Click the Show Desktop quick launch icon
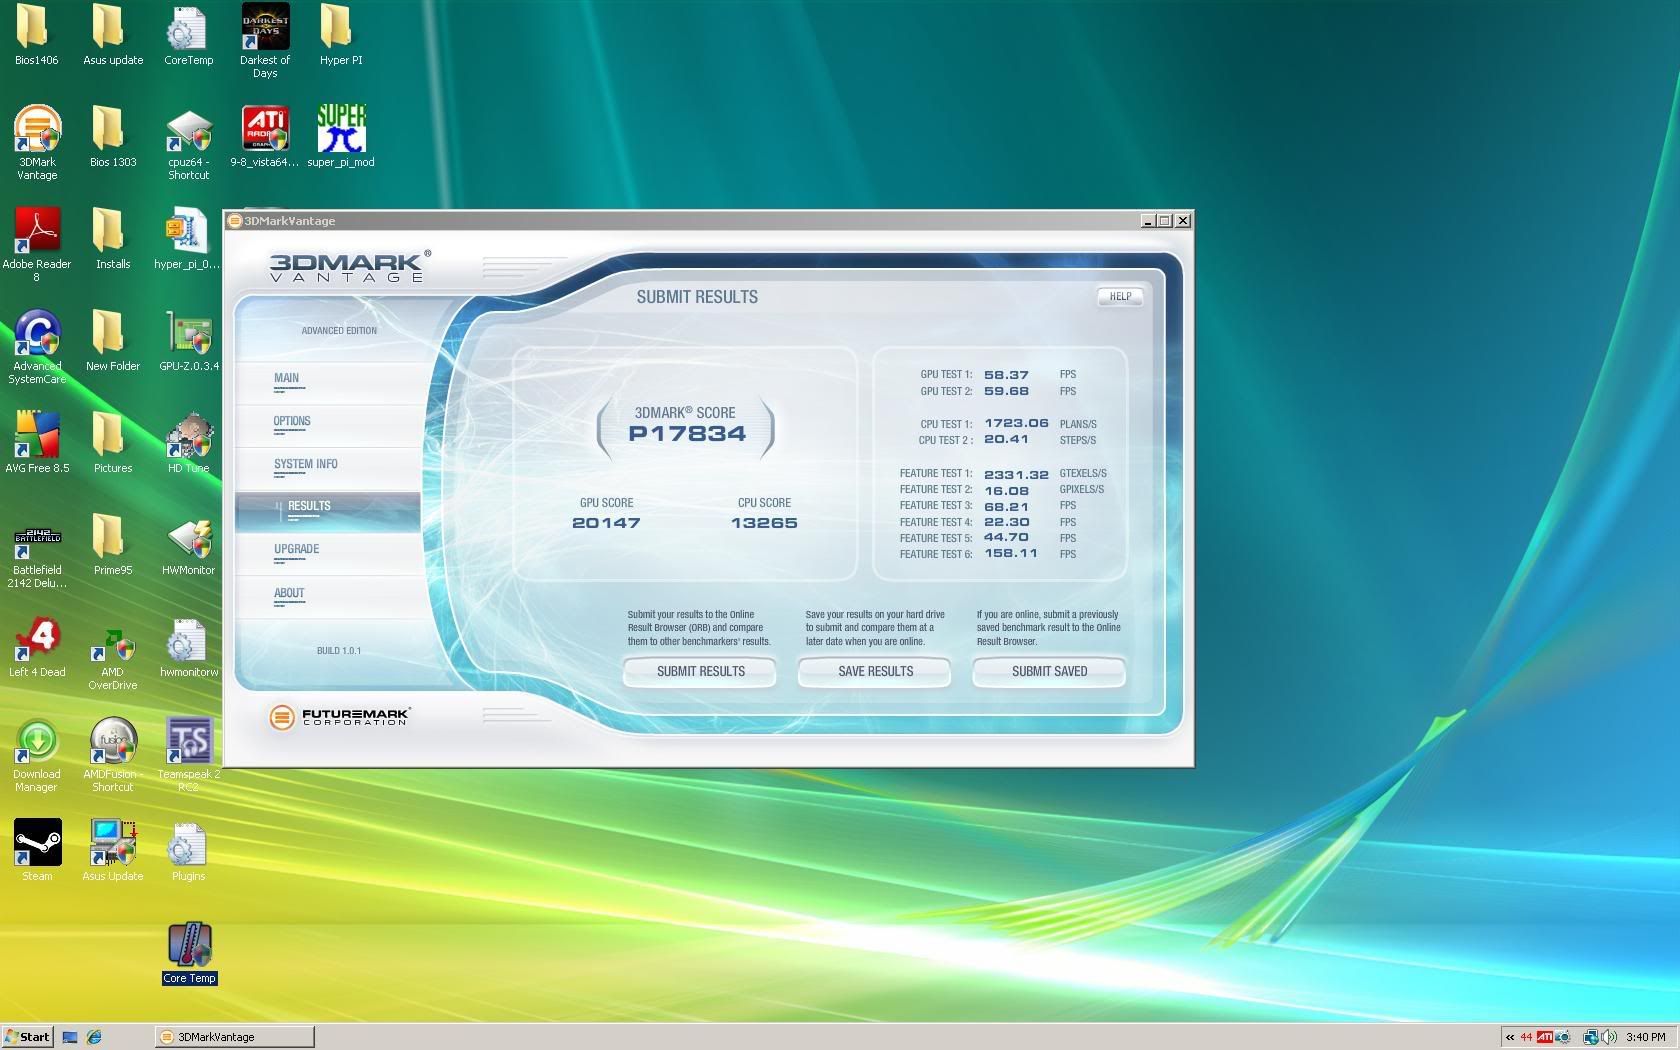 [x=70, y=1037]
